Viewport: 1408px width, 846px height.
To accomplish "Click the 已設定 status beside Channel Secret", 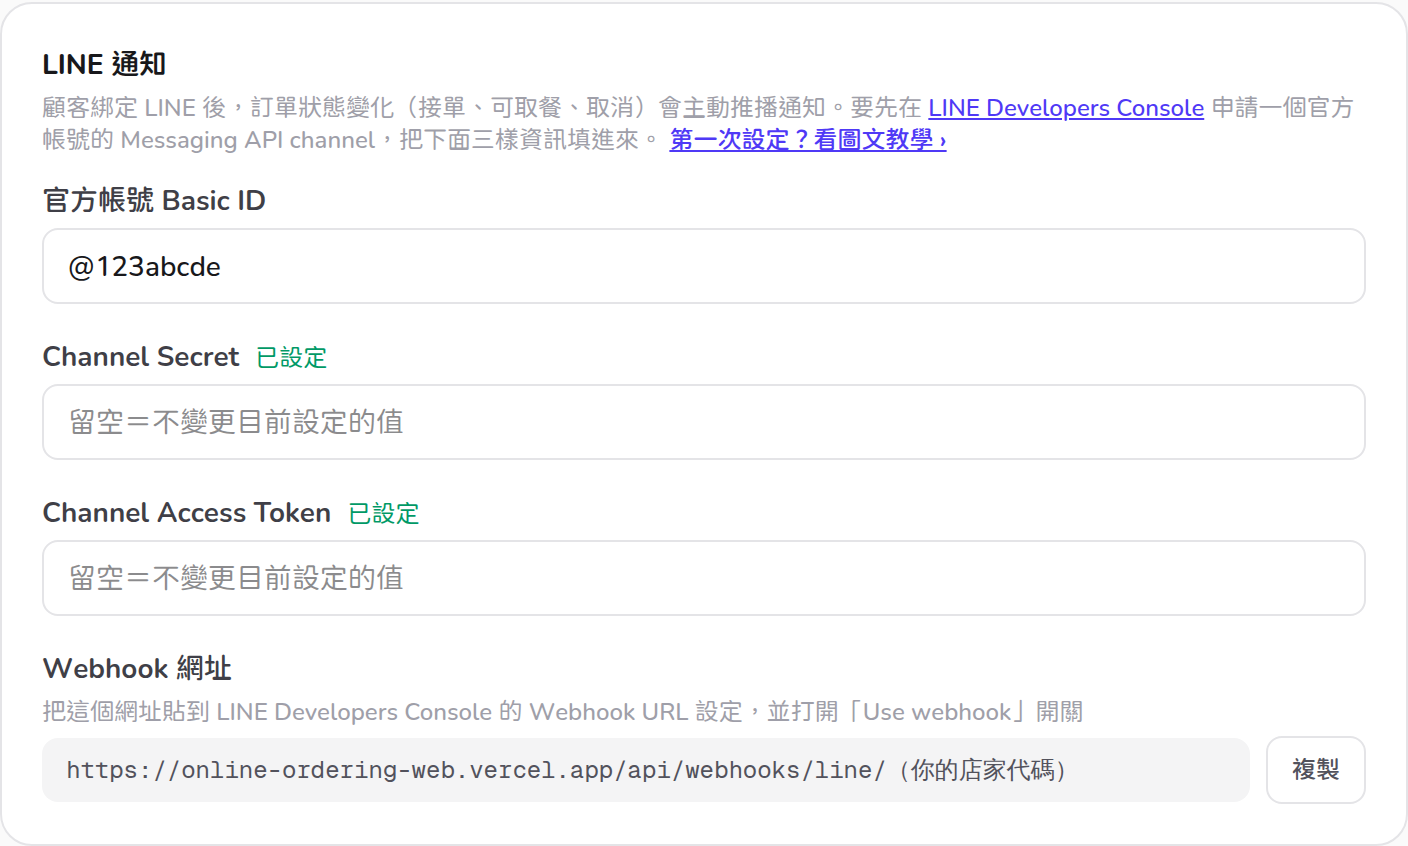I will coord(292,358).
